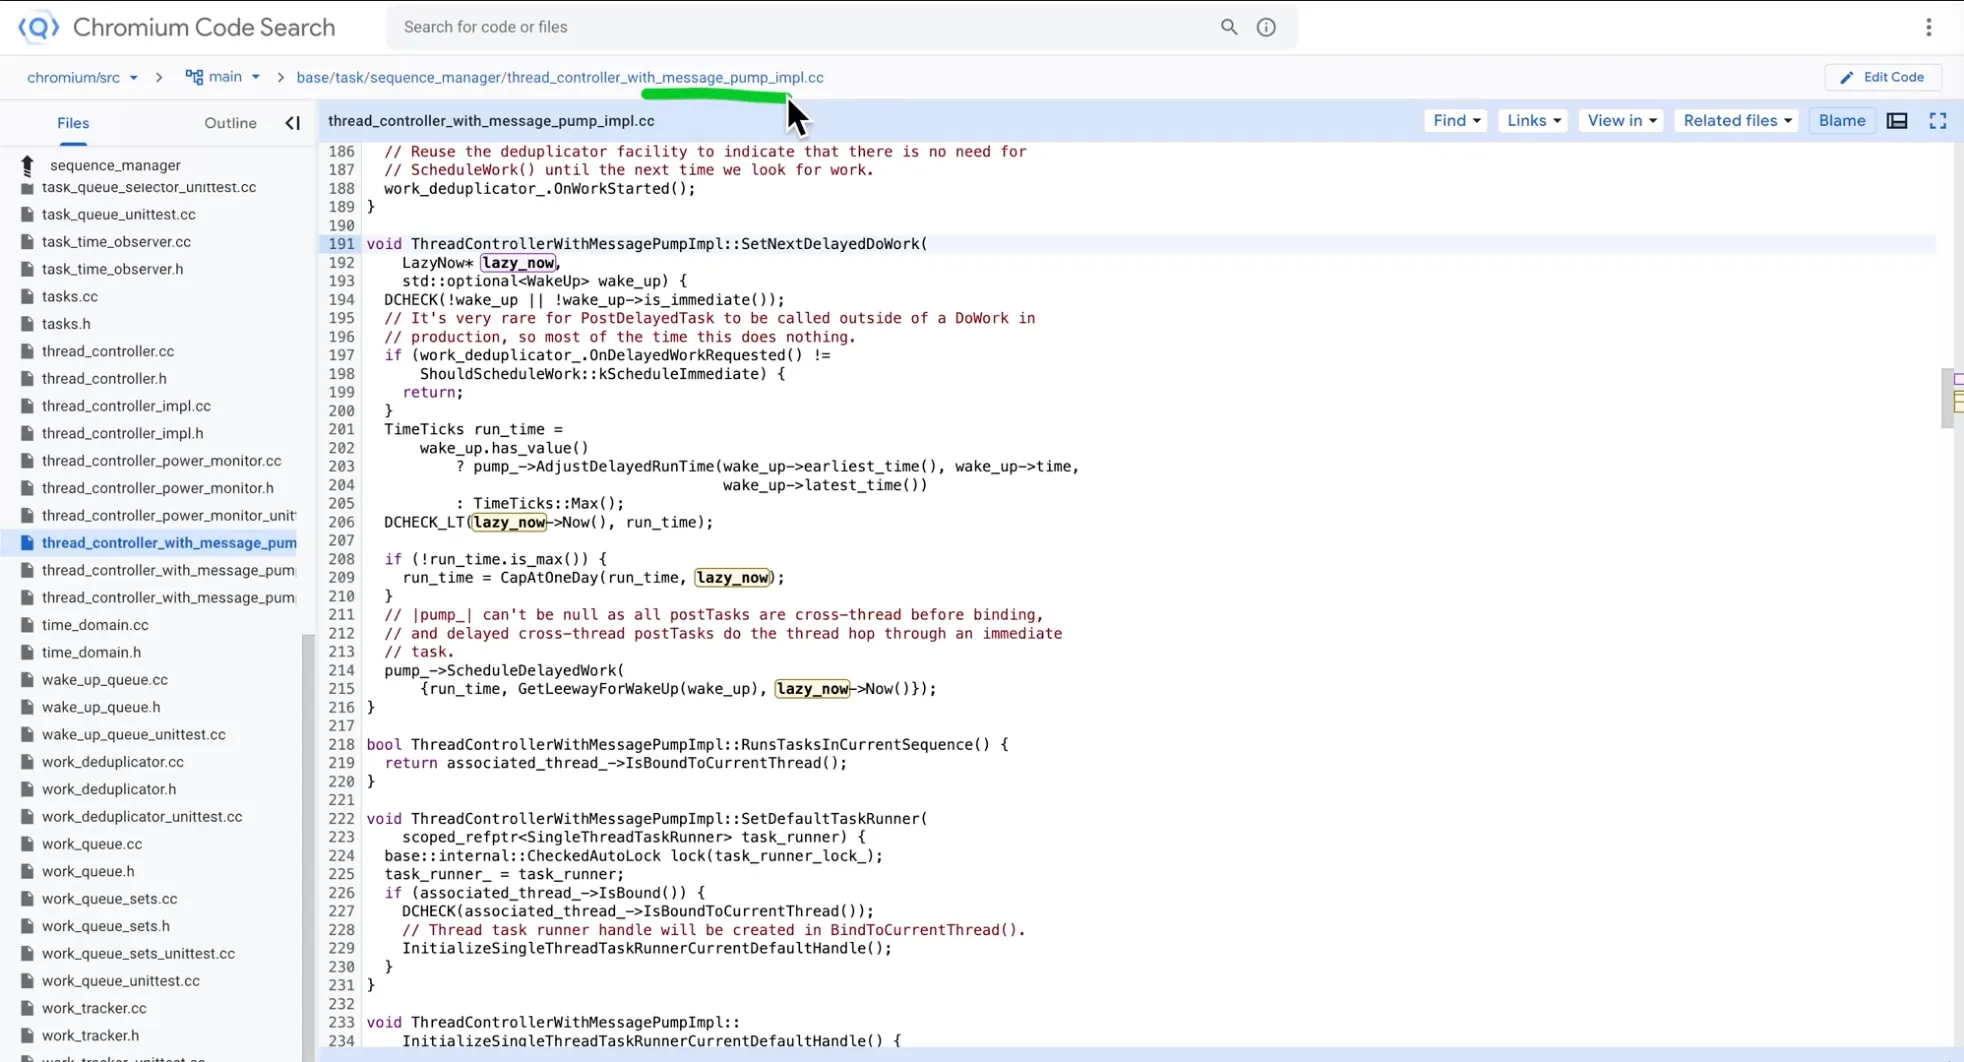
Task: Open work_queue_sets.cc file
Action: click(109, 899)
